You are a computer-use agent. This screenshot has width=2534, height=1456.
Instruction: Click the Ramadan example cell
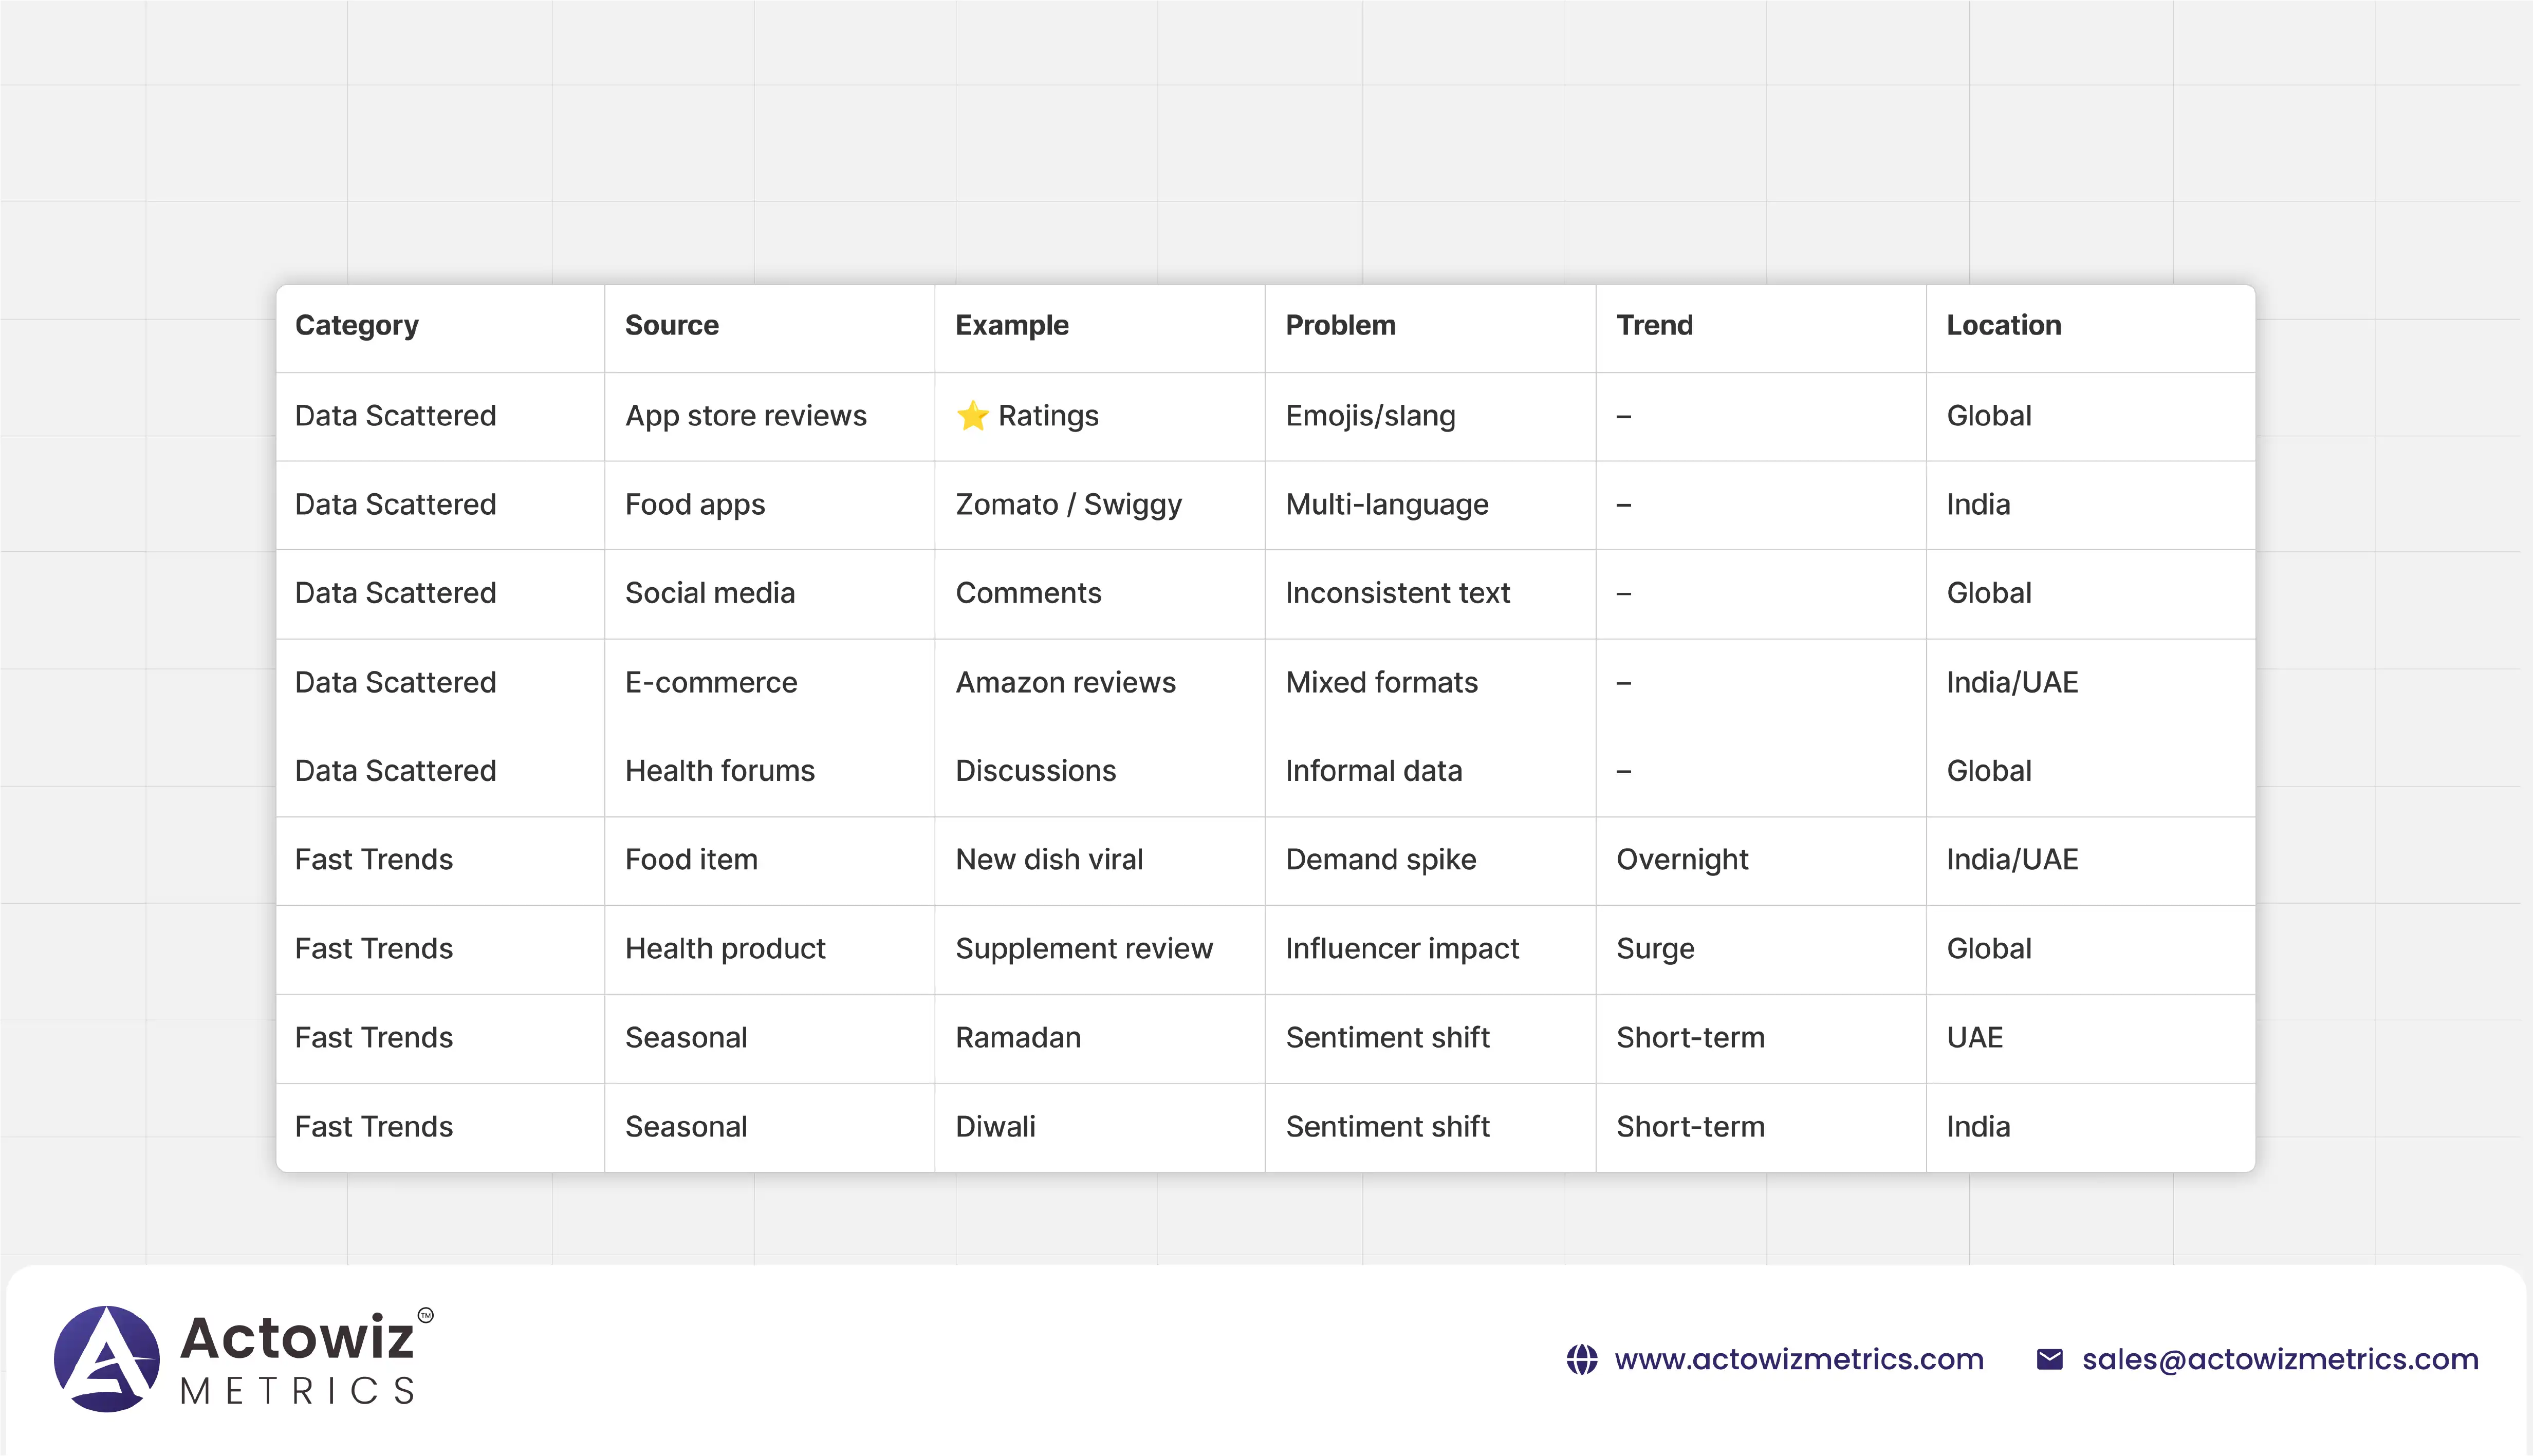[x=1018, y=1037]
